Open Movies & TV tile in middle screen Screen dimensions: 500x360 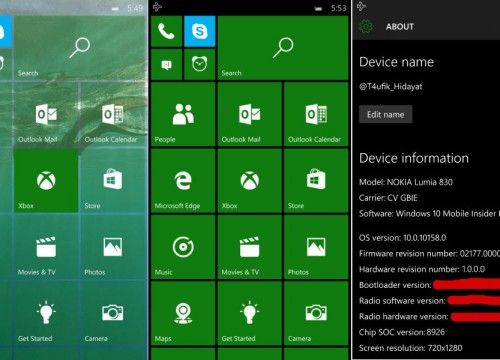pos(250,247)
